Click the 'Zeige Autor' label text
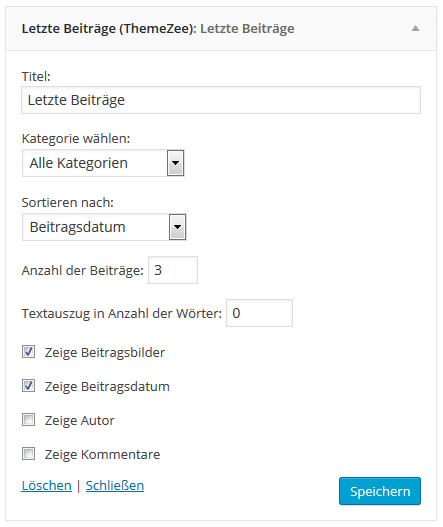 (80, 421)
